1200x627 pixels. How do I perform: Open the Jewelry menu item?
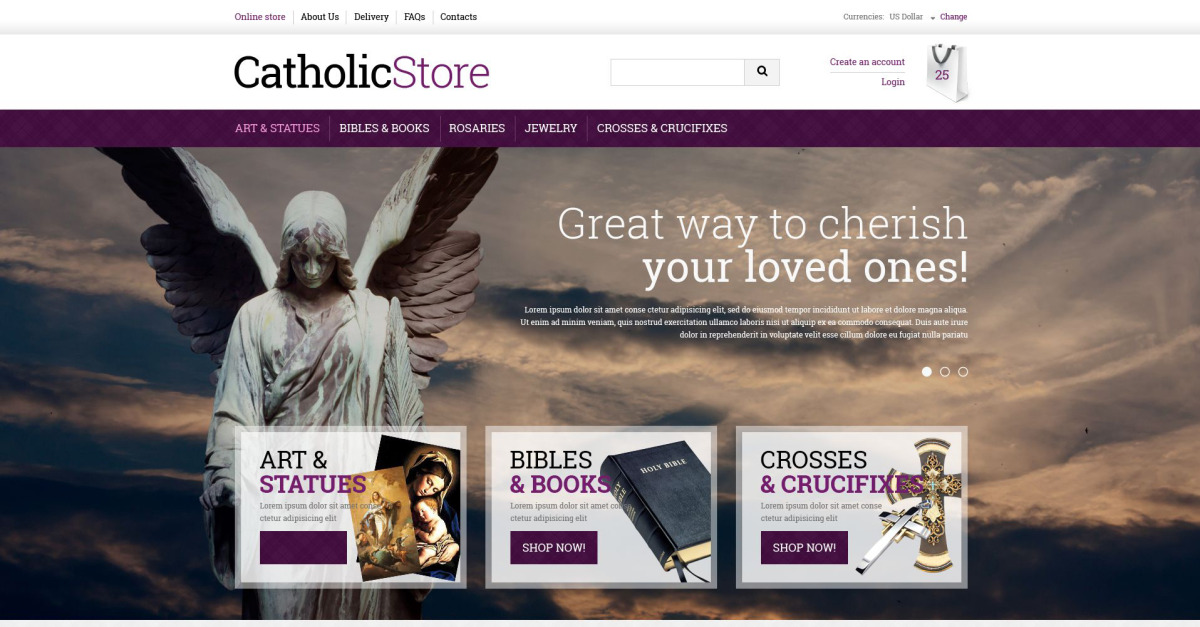[x=551, y=128]
